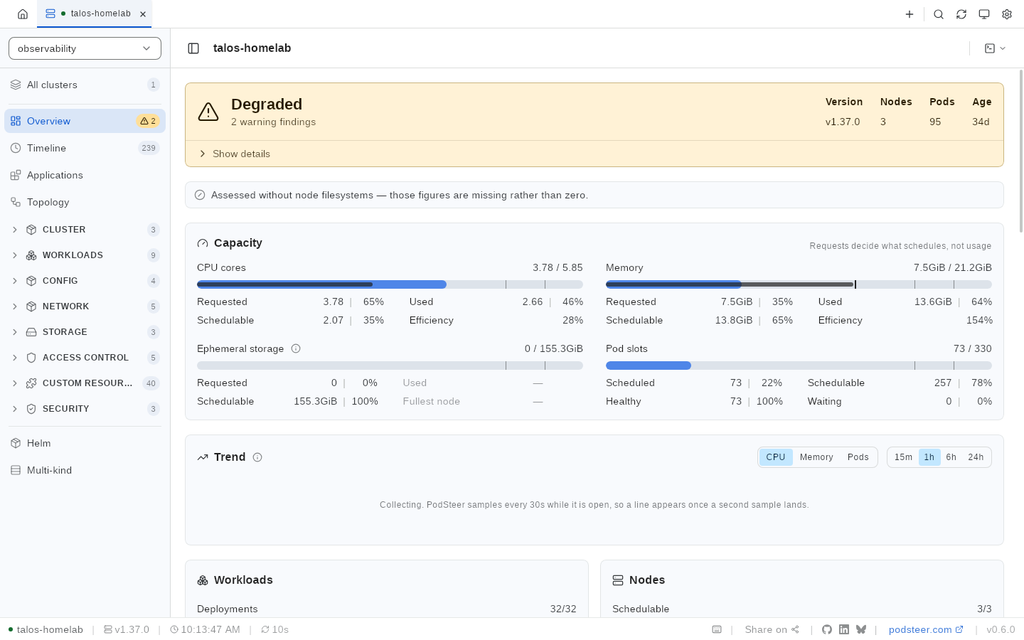
Task: Refresh using the circular arrows icon
Action: [961, 14]
